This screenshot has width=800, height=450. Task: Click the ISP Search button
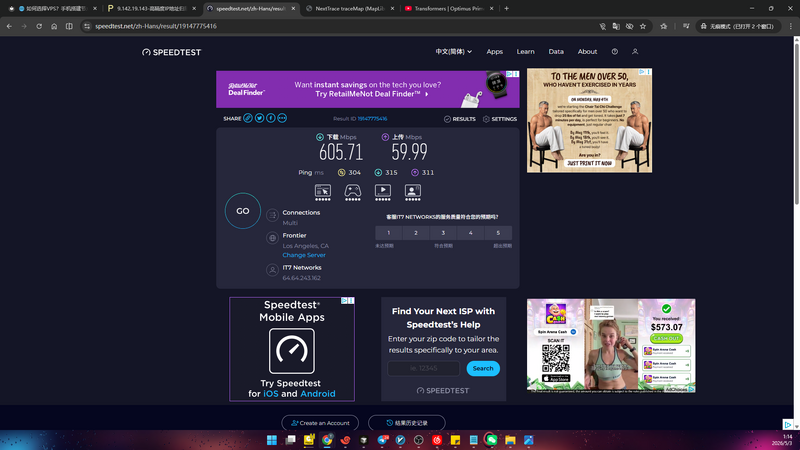click(483, 368)
